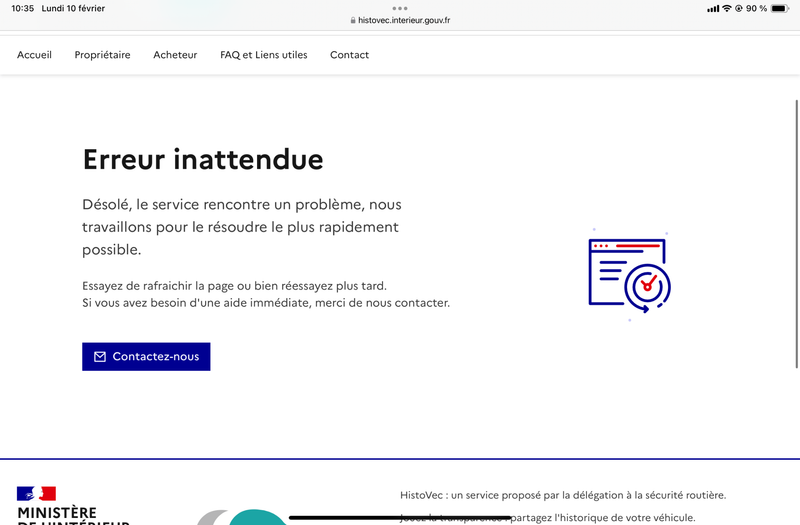
Task: Tap the padlock icon beside the URL
Action: 353,20
